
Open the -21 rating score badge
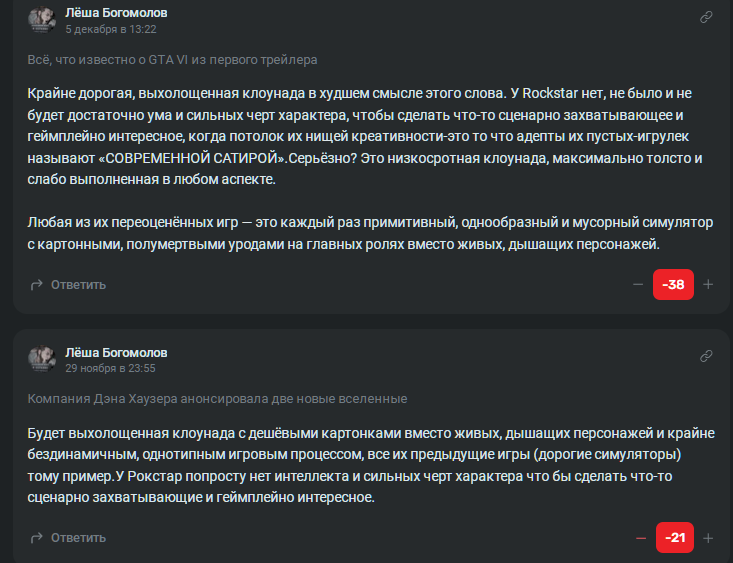coord(675,538)
